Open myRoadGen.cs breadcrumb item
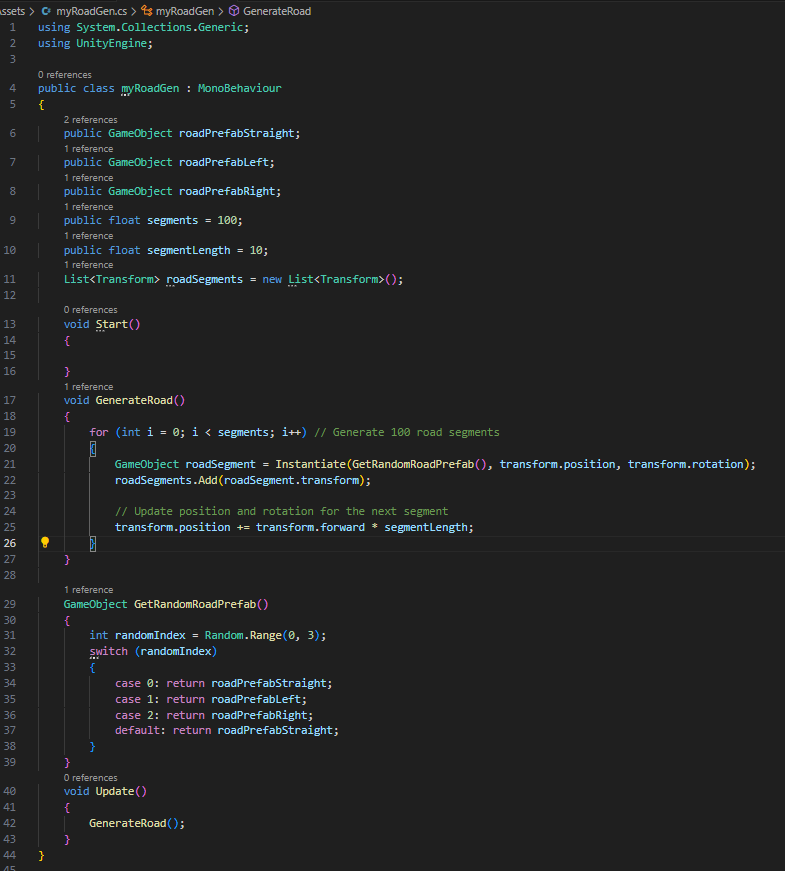This screenshot has height=871, width=785. [x=92, y=11]
